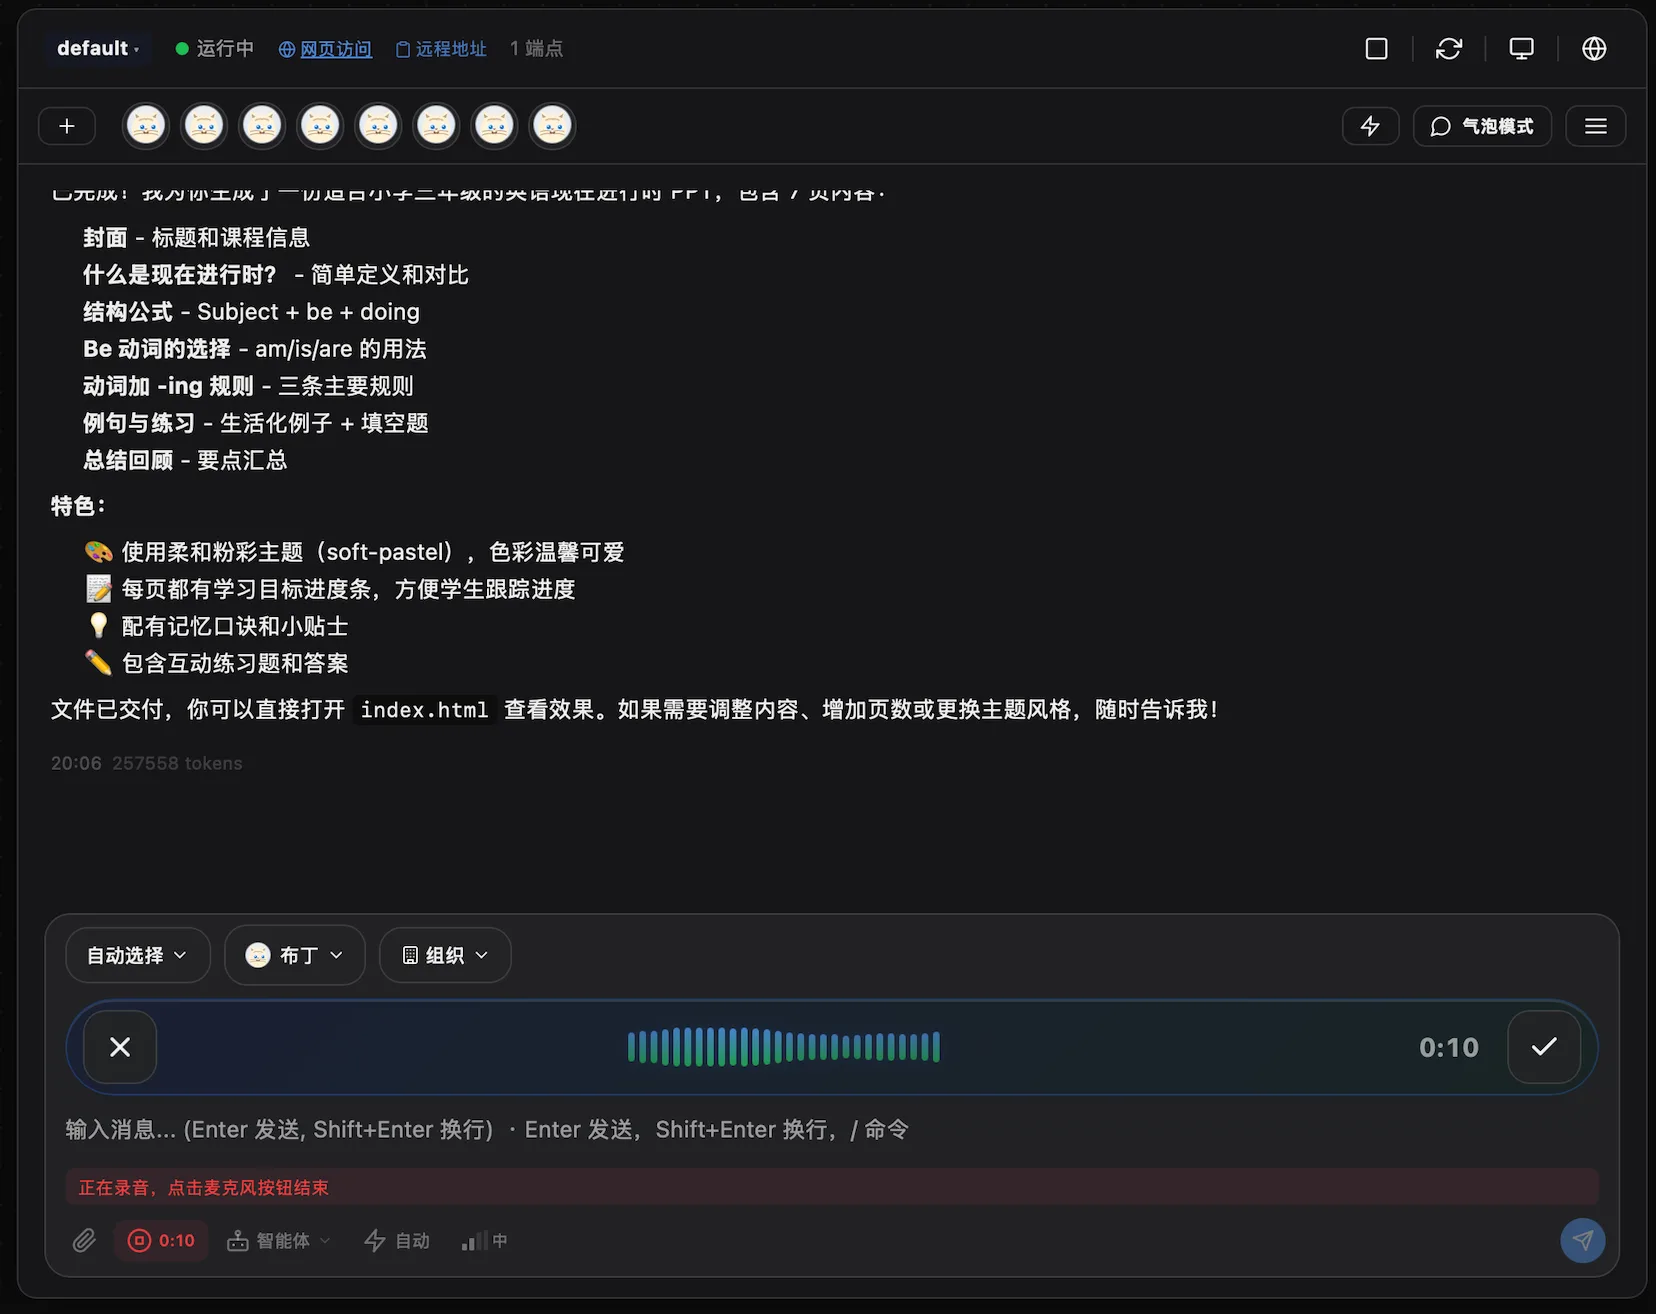Screen dimensions: 1656x1314
Task: Click the send message paper plane button
Action: [x=1583, y=1241]
